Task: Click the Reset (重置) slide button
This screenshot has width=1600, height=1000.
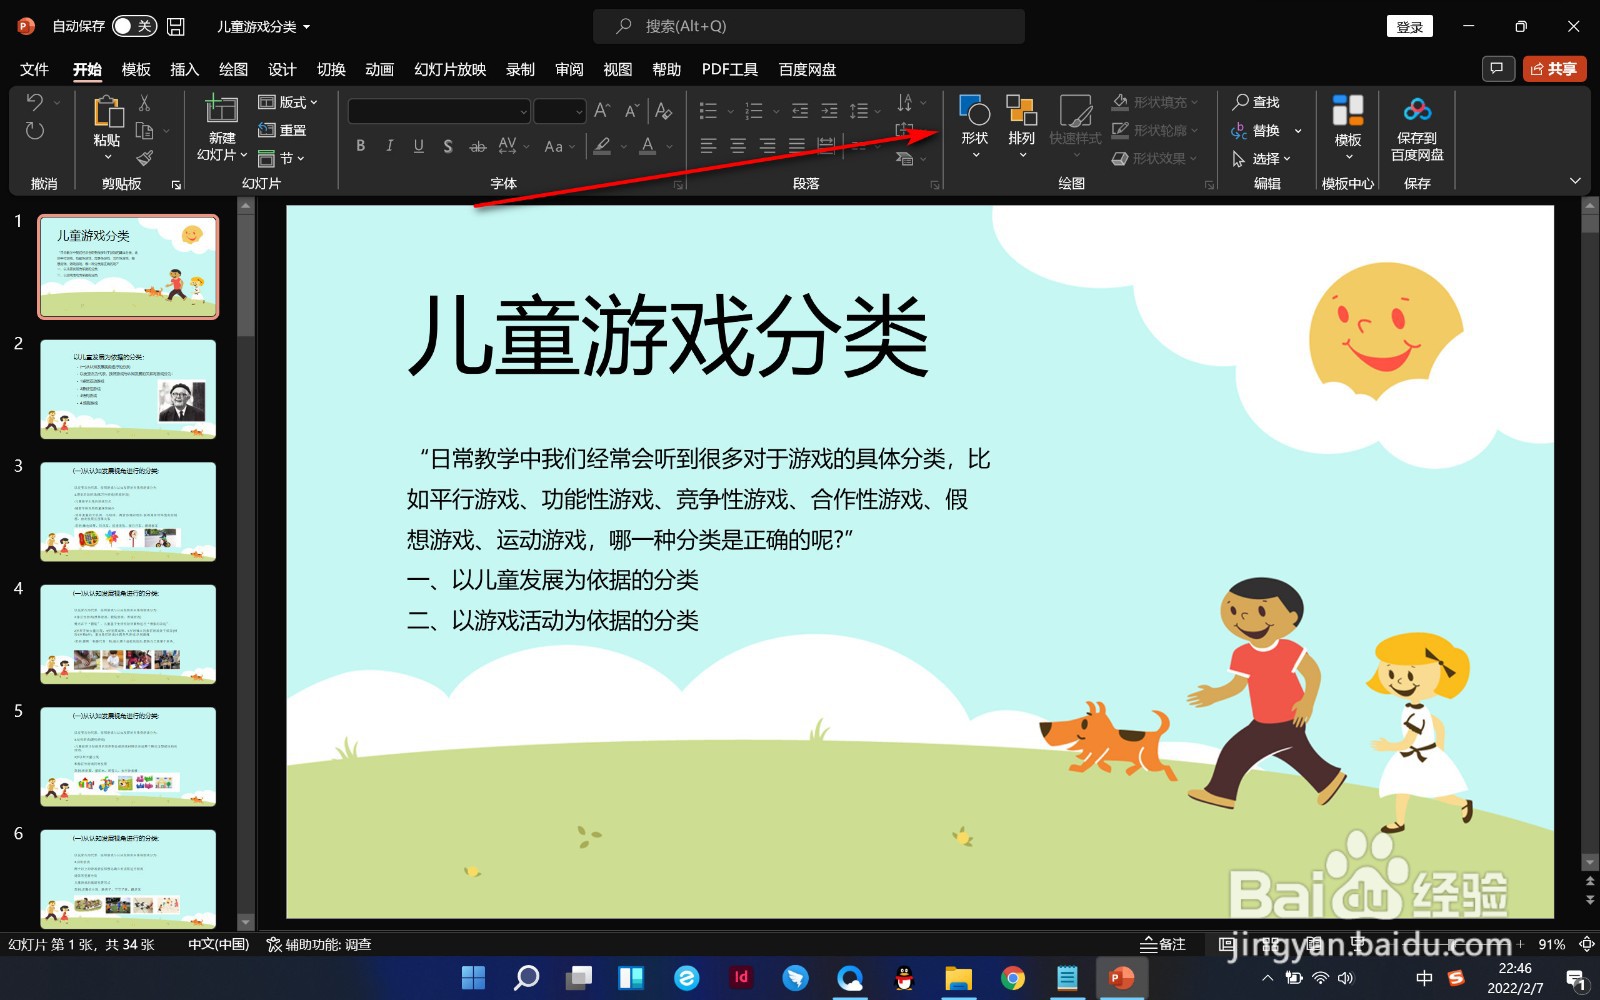Action: pyautogui.click(x=283, y=130)
